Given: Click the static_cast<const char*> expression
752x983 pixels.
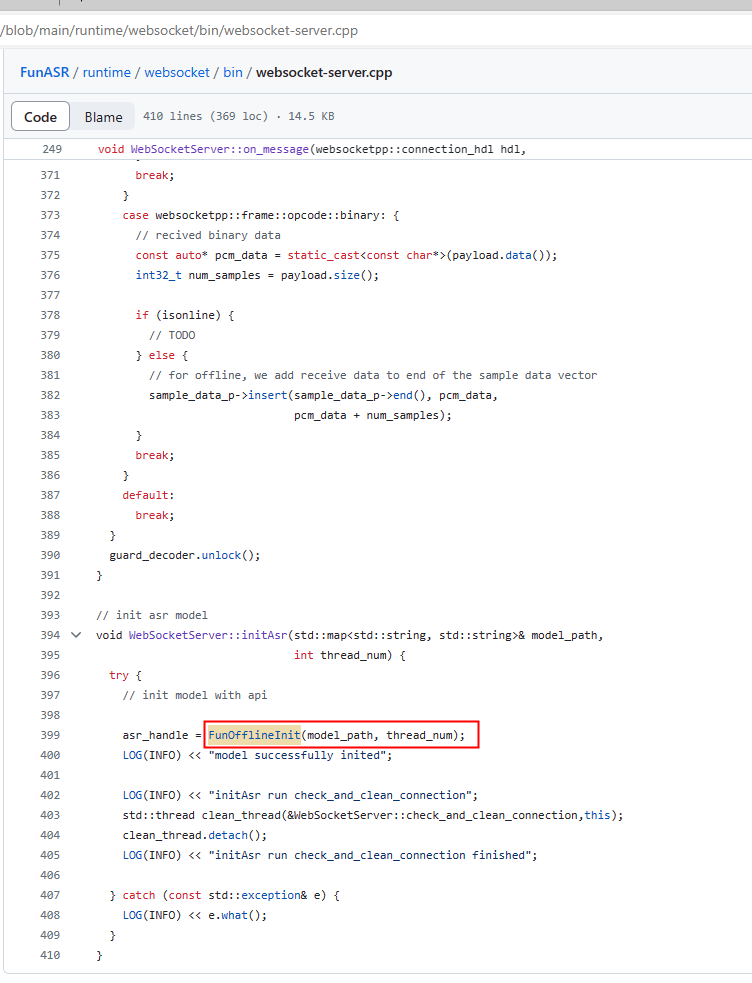Looking at the screenshot, I should coord(367,255).
